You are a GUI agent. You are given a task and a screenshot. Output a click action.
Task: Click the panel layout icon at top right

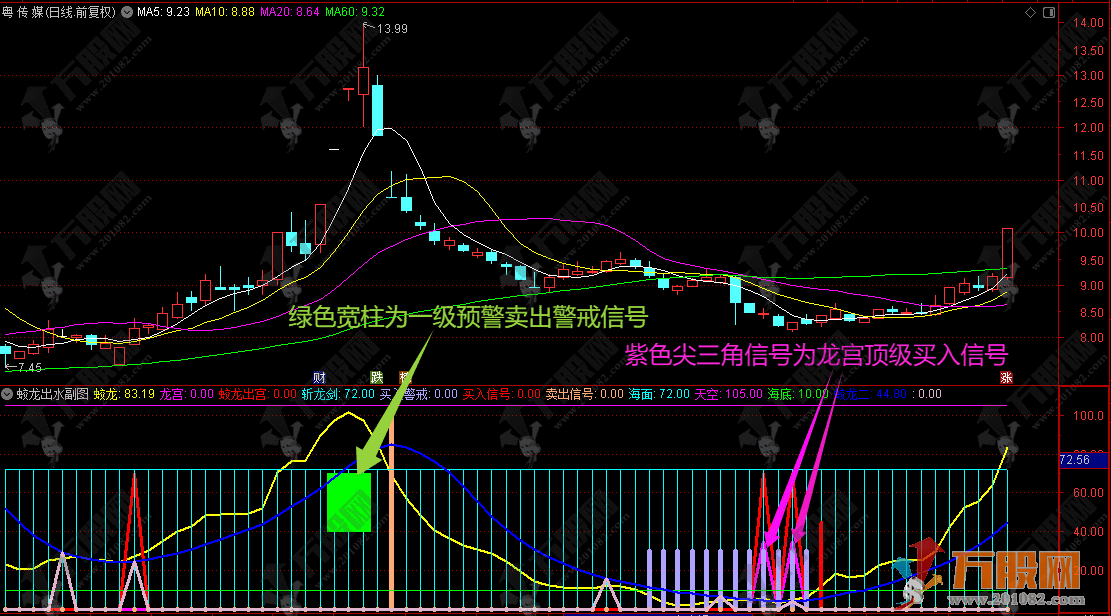tap(1049, 12)
